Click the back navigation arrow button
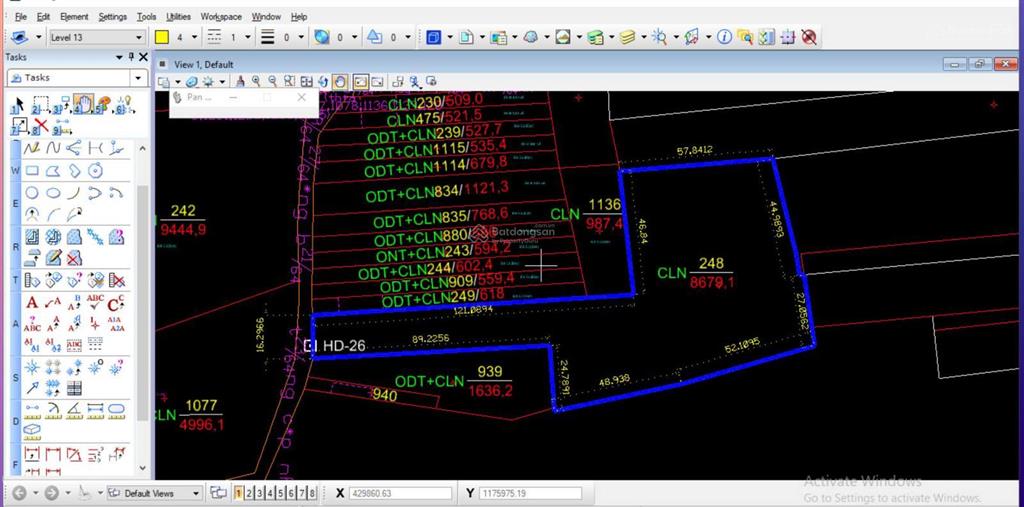This screenshot has height=507, width=1024. coord(19,493)
